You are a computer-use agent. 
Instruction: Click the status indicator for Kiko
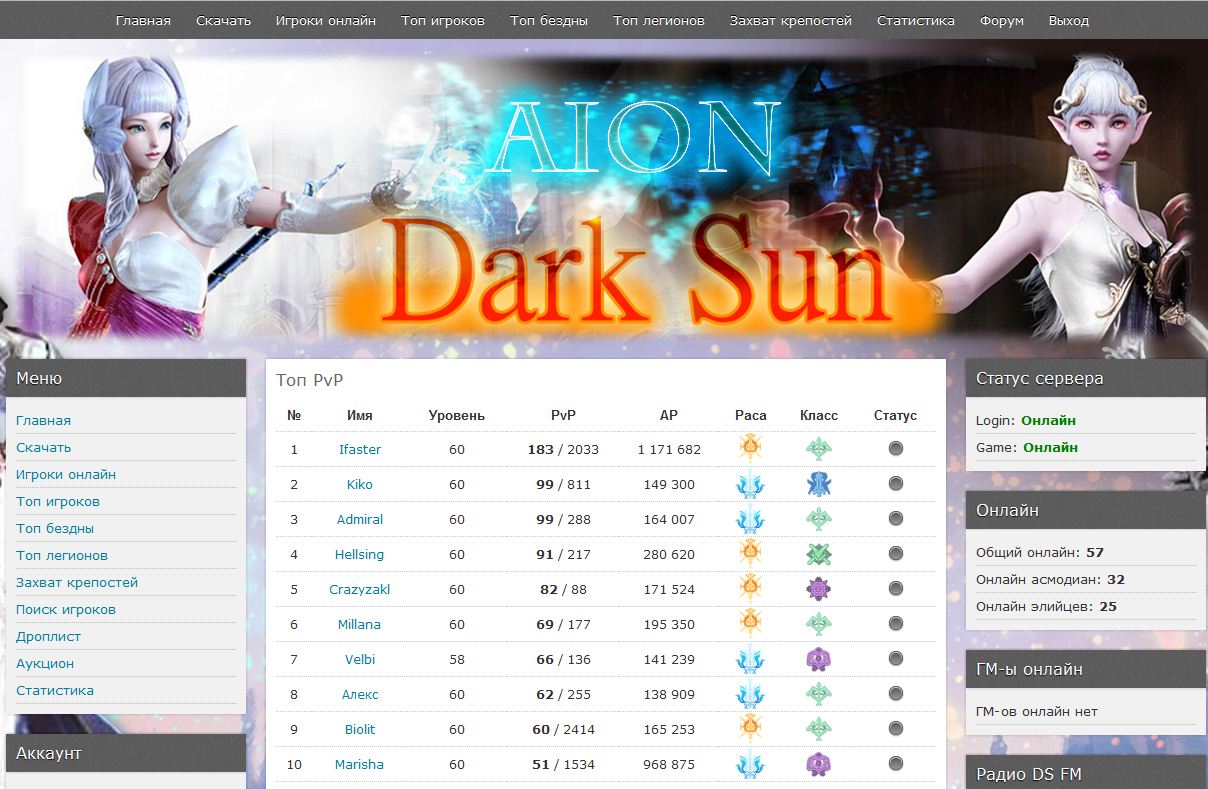(x=895, y=484)
